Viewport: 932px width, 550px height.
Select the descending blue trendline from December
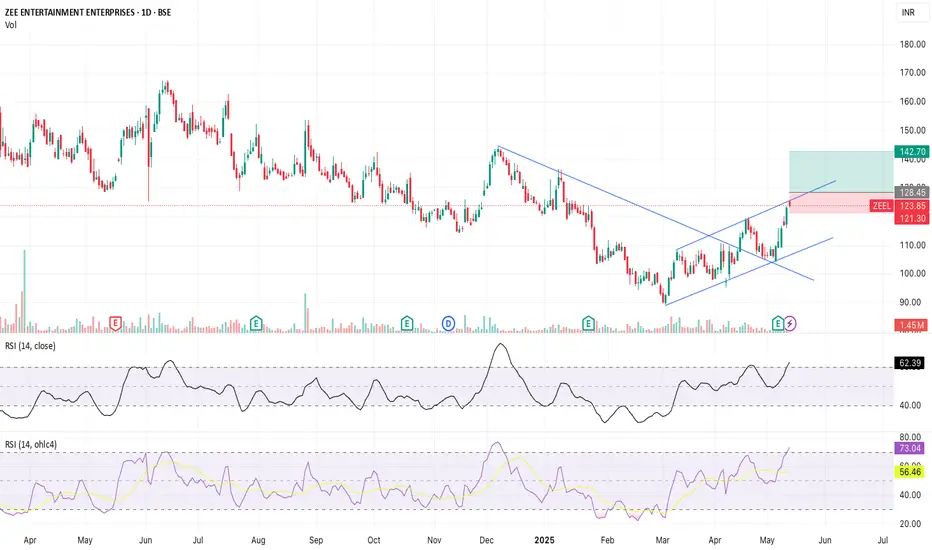pos(654,212)
